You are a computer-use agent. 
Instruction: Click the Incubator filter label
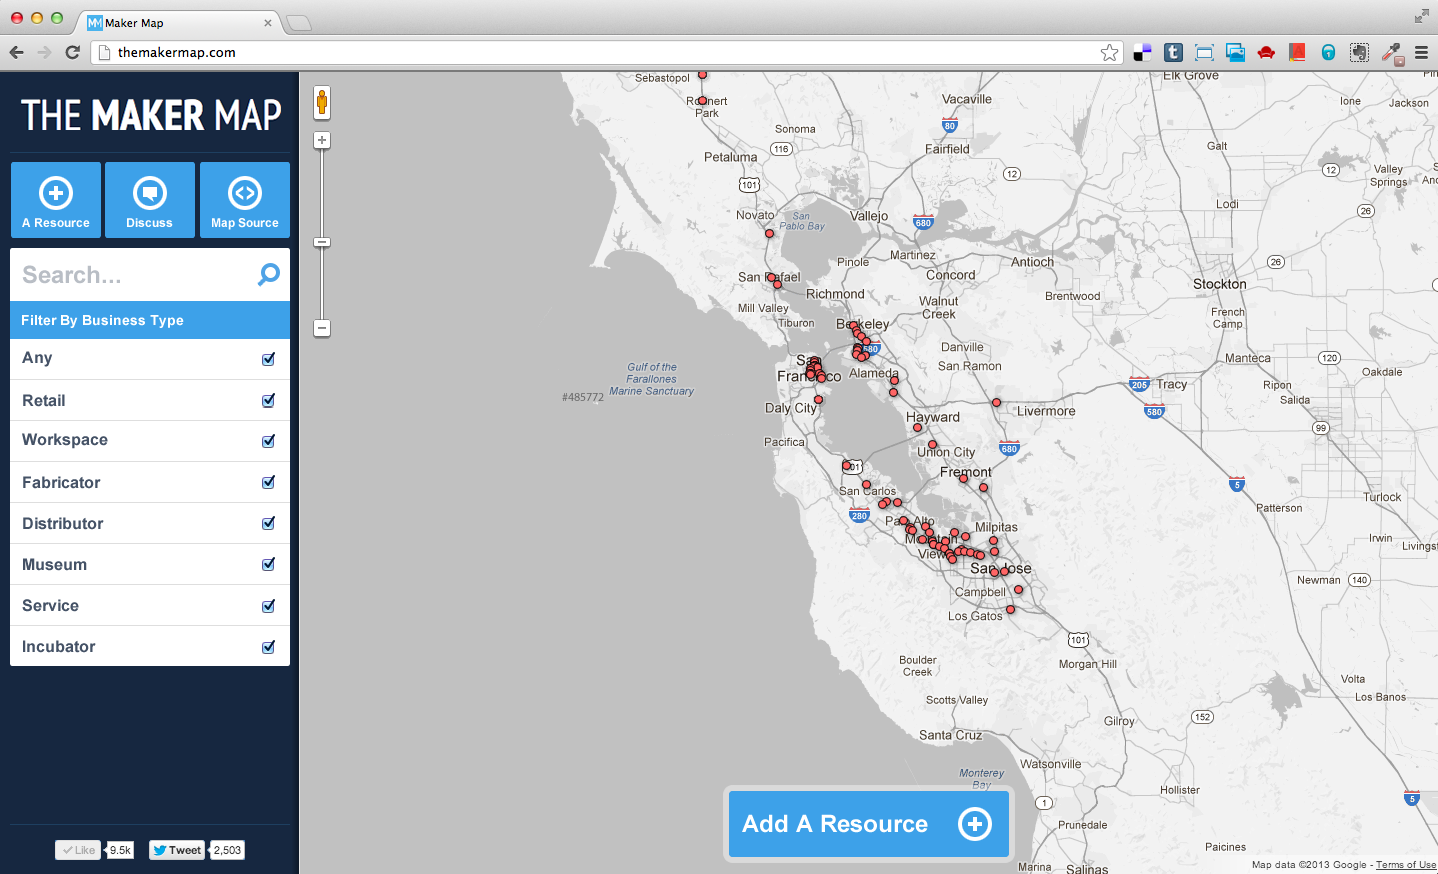coord(59,646)
